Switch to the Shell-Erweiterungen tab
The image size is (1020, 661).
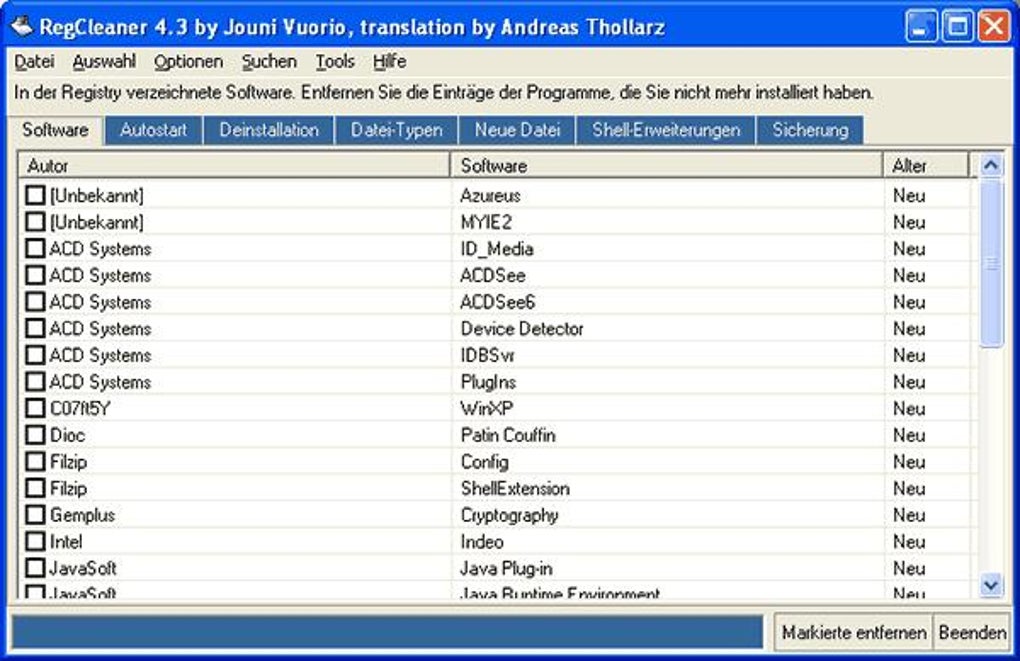point(665,130)
